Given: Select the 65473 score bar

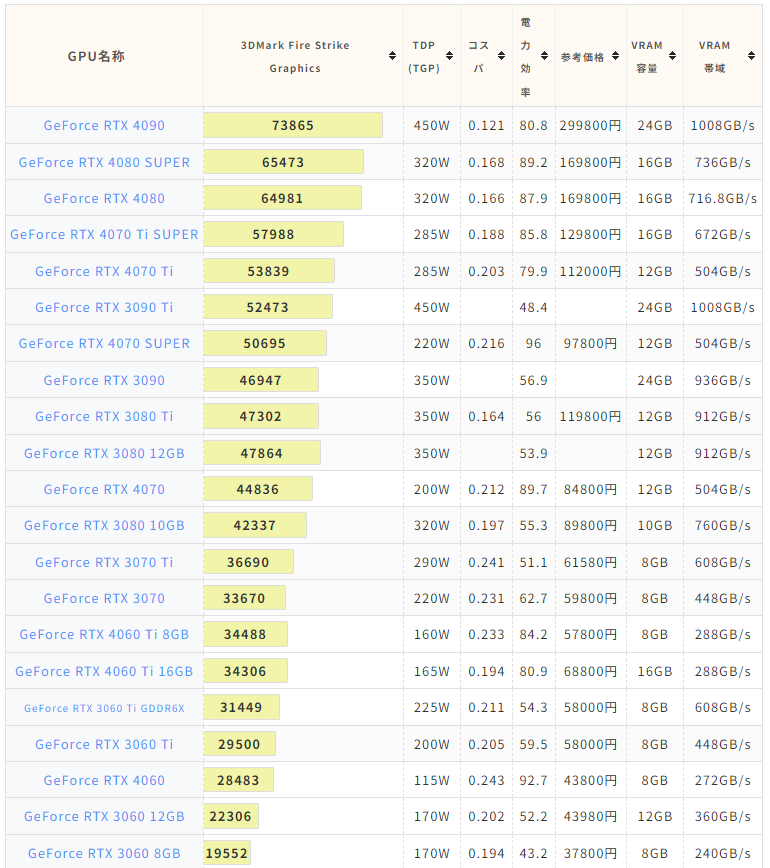Looking at the screenshot, I should pos(283,162).
